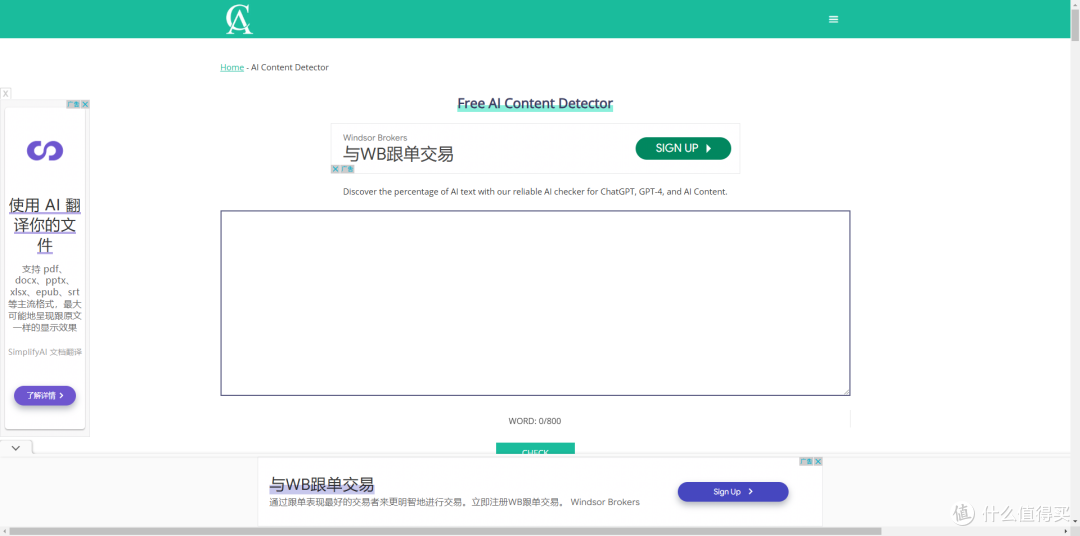Click the SimplifyAI purple logo icon

pos(45,150)
